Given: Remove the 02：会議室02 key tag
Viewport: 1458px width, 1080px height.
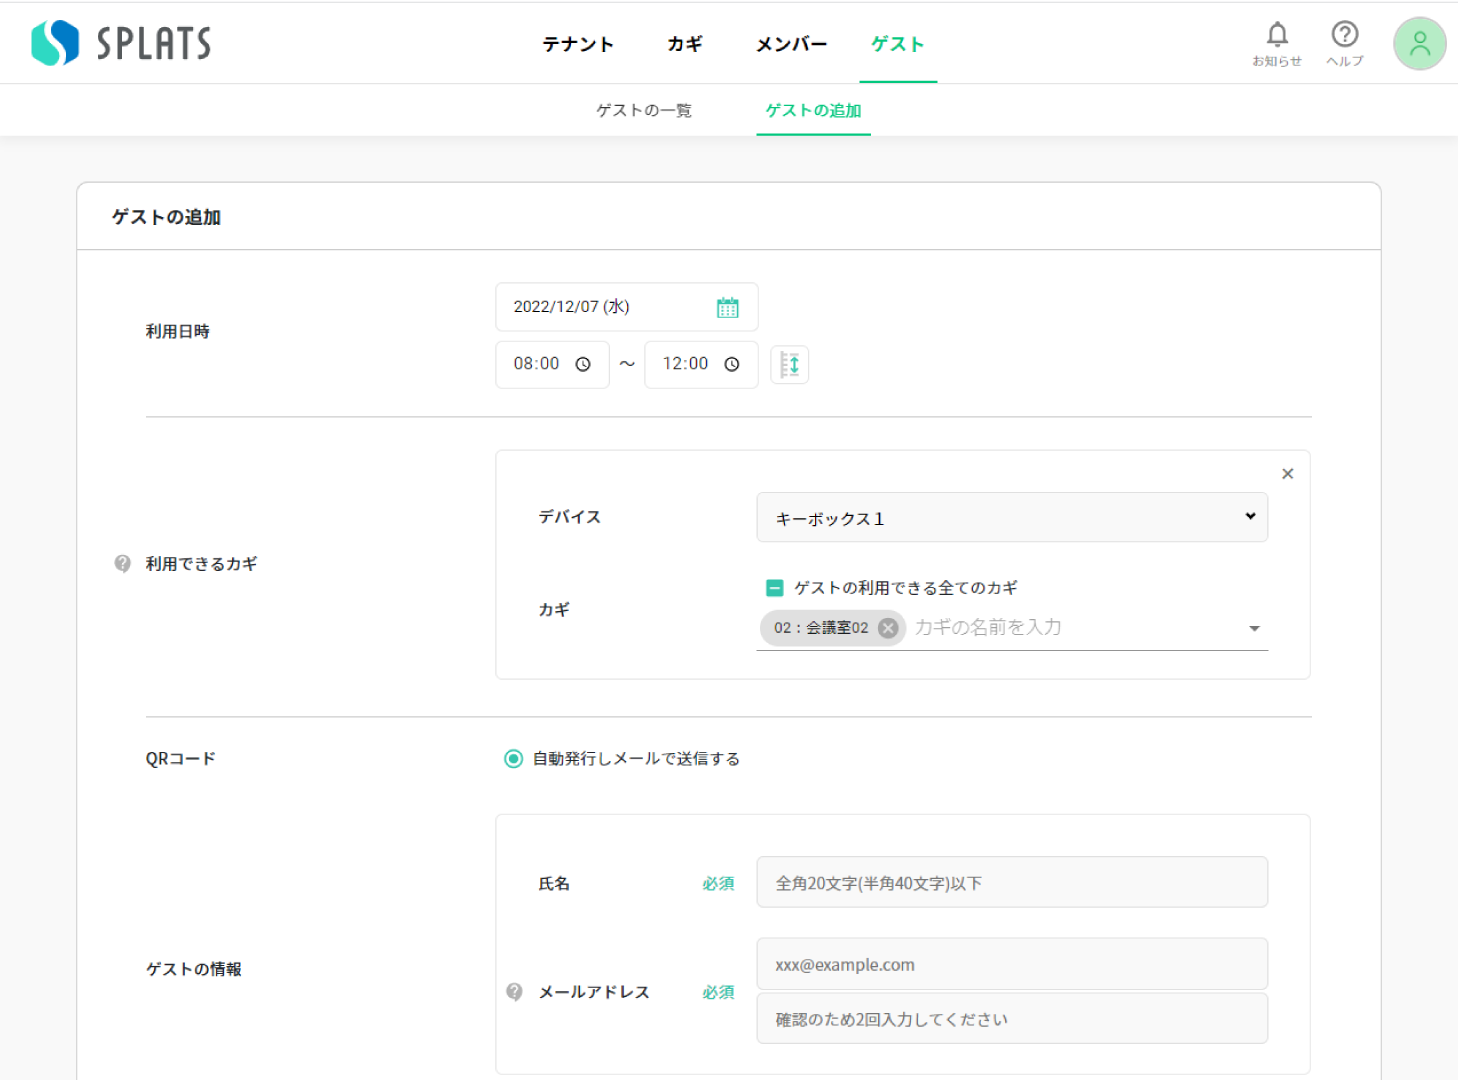Looking at the screenshot, I should [887, 628].
